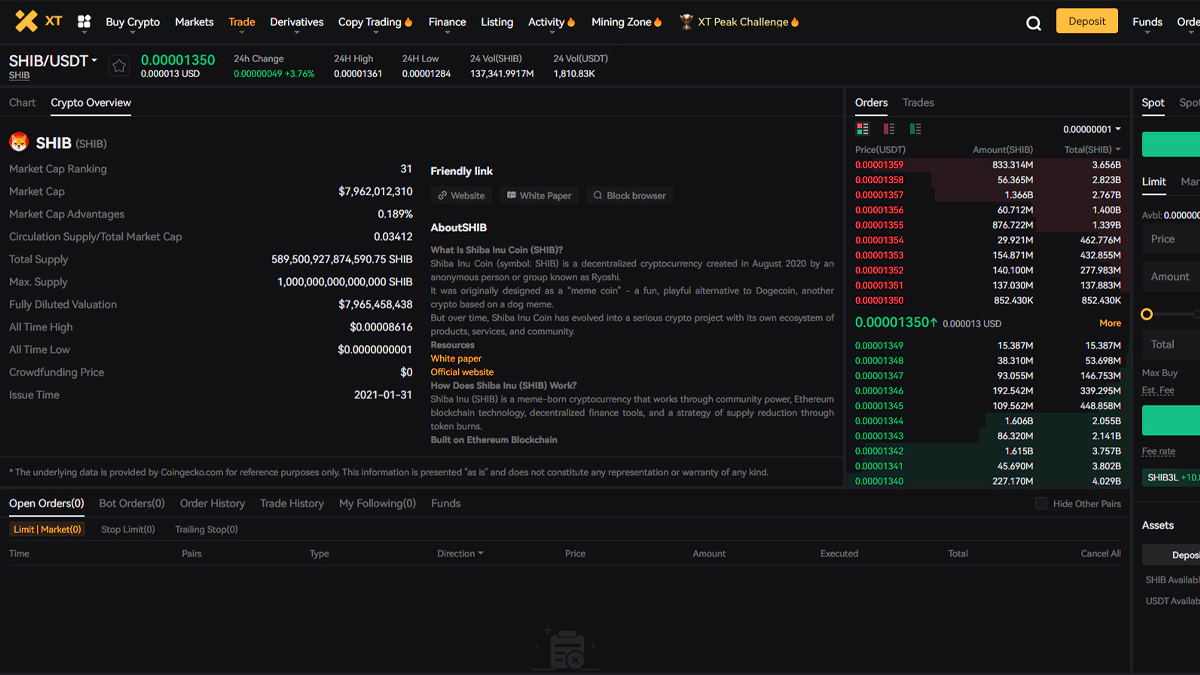1200x675 pixels.
Task: Click the search magnifier icon
Action: pyautogui.click(x=1033, y=22)
